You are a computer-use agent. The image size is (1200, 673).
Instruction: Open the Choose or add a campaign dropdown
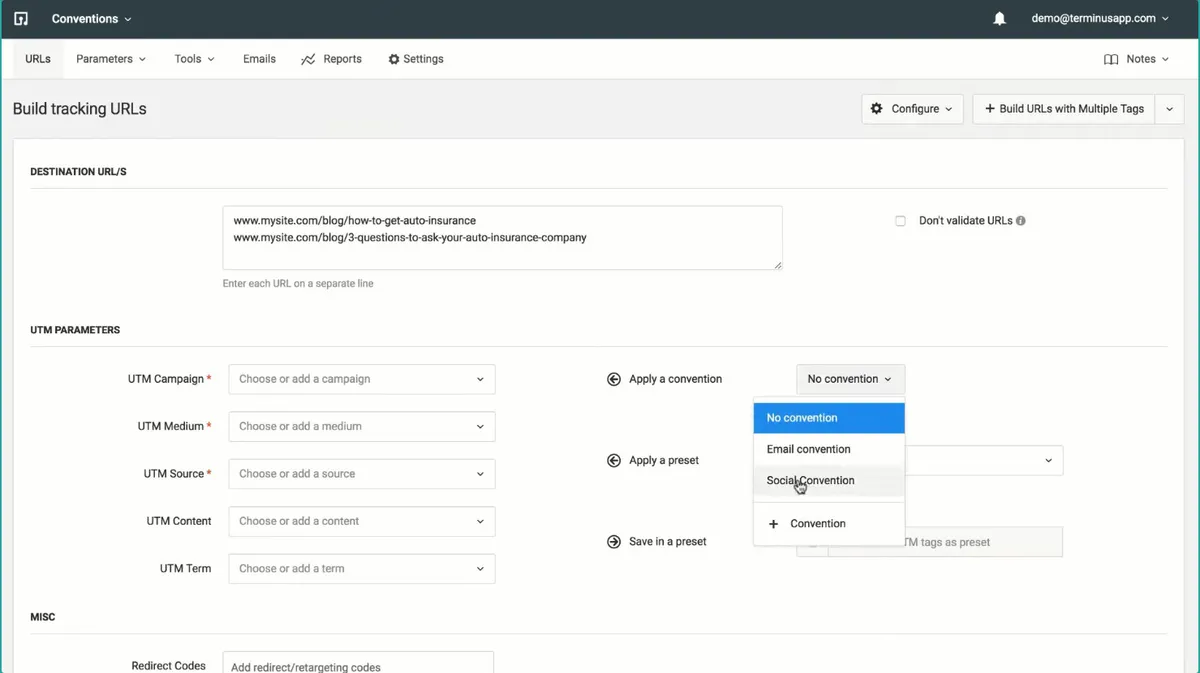click(x=361, y=379)
